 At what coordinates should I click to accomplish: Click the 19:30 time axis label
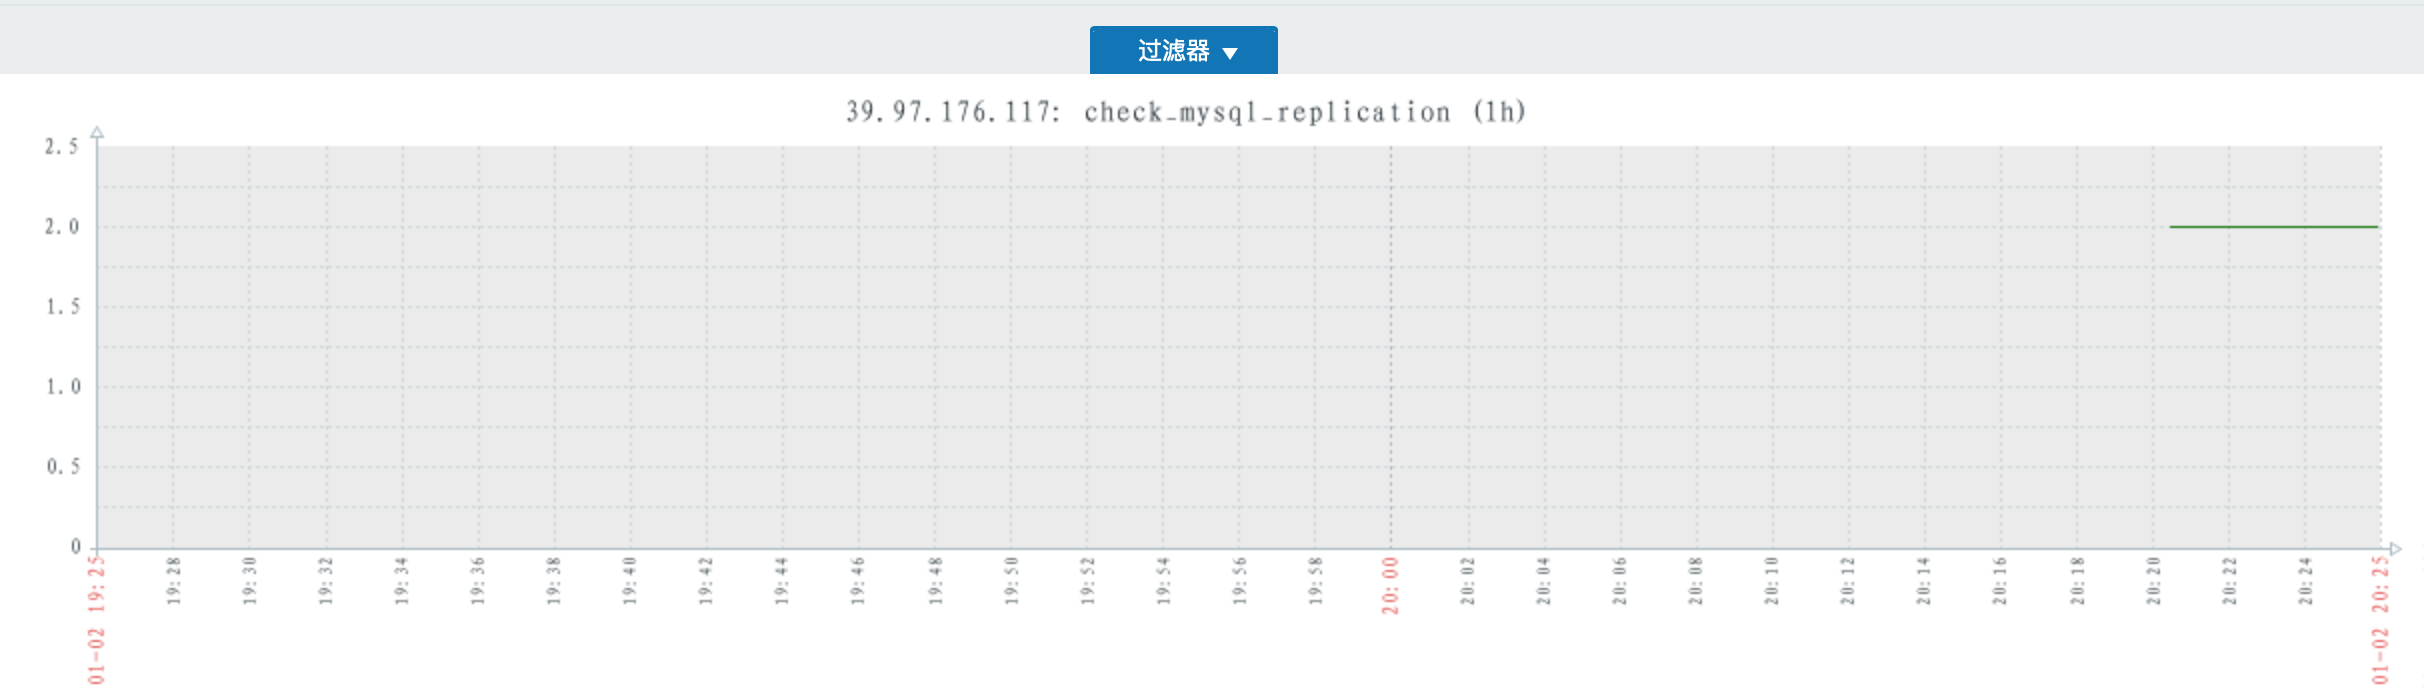[x=249, y=581]
